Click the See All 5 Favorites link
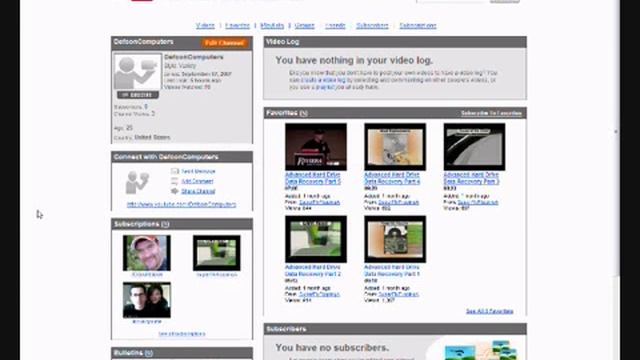 pyautogui.click(x=490, y=311)
